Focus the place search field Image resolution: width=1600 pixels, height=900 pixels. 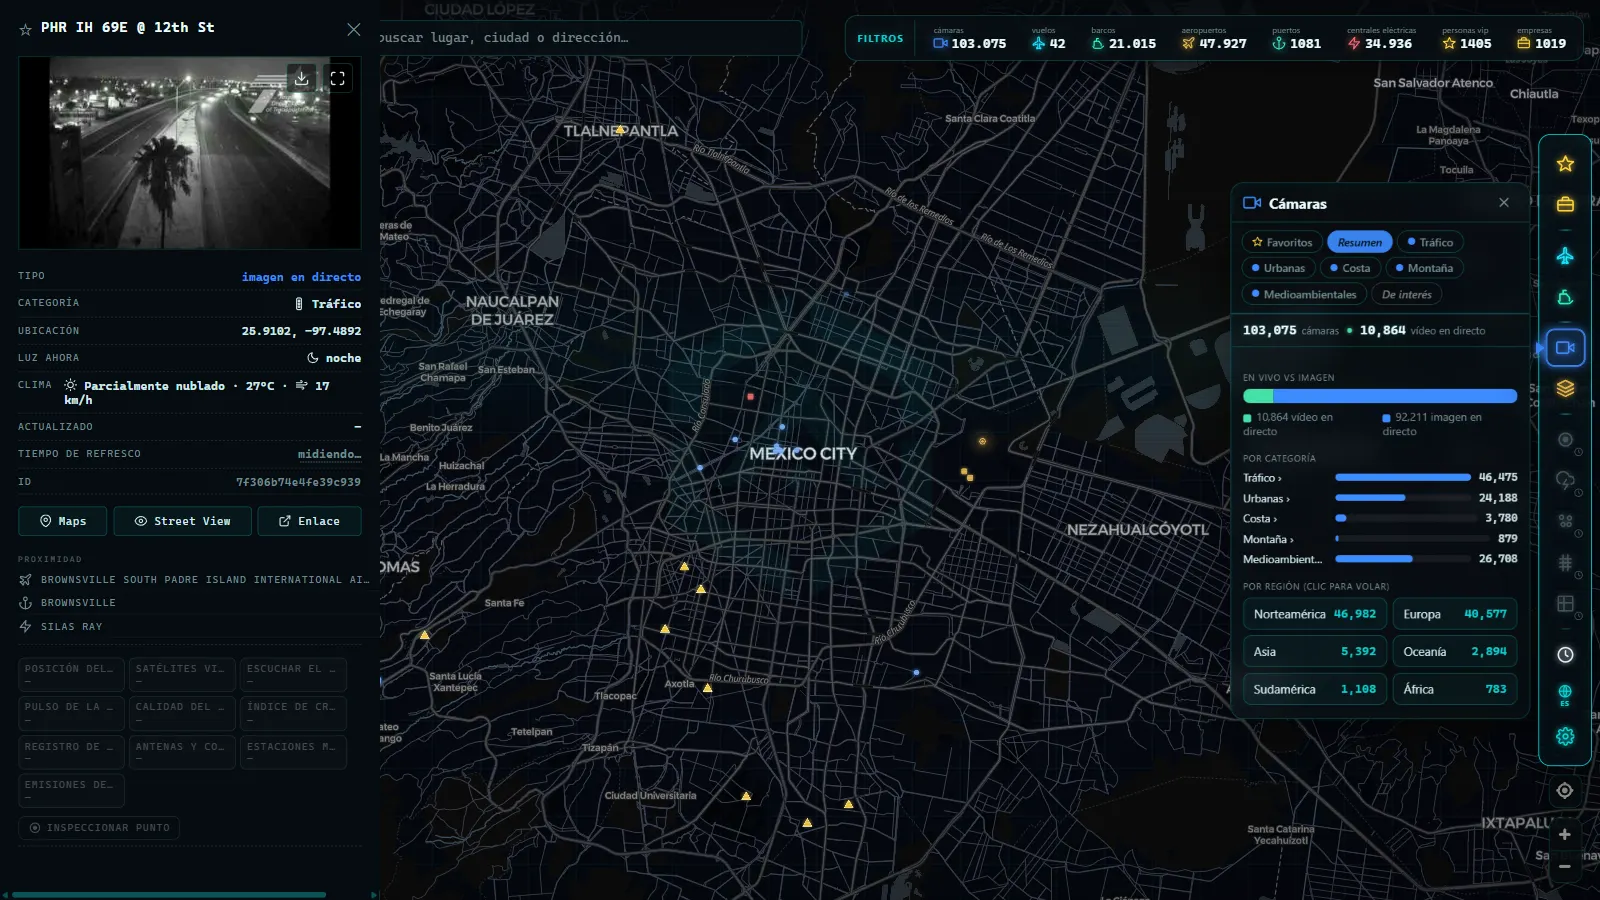(590, 38)
